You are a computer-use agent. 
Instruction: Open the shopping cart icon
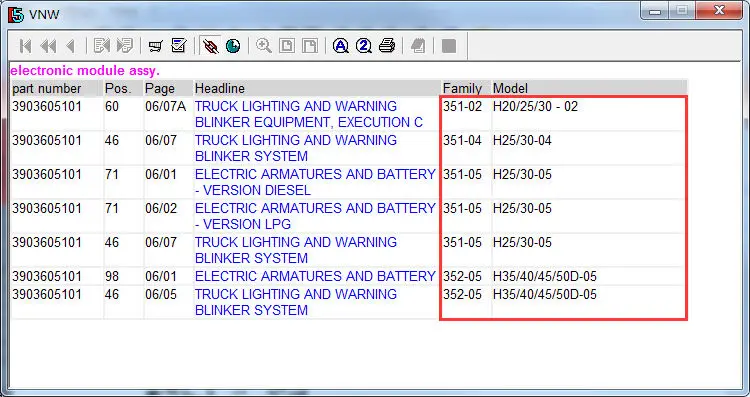(155, 46)
